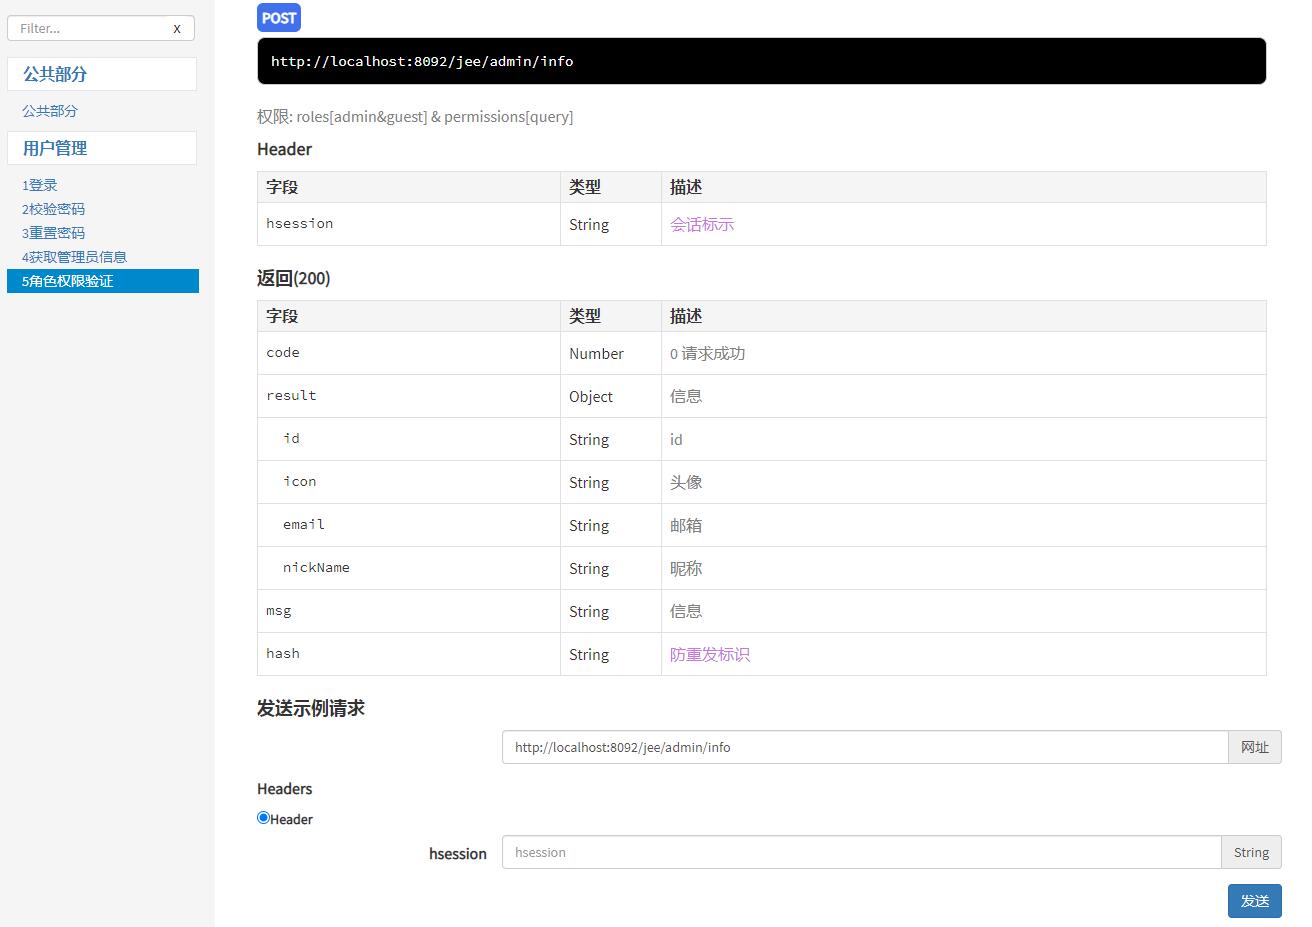The width and height of the screenshot is (1312, 927).
Task: Click the msg field cell
Action: [409, 611]
